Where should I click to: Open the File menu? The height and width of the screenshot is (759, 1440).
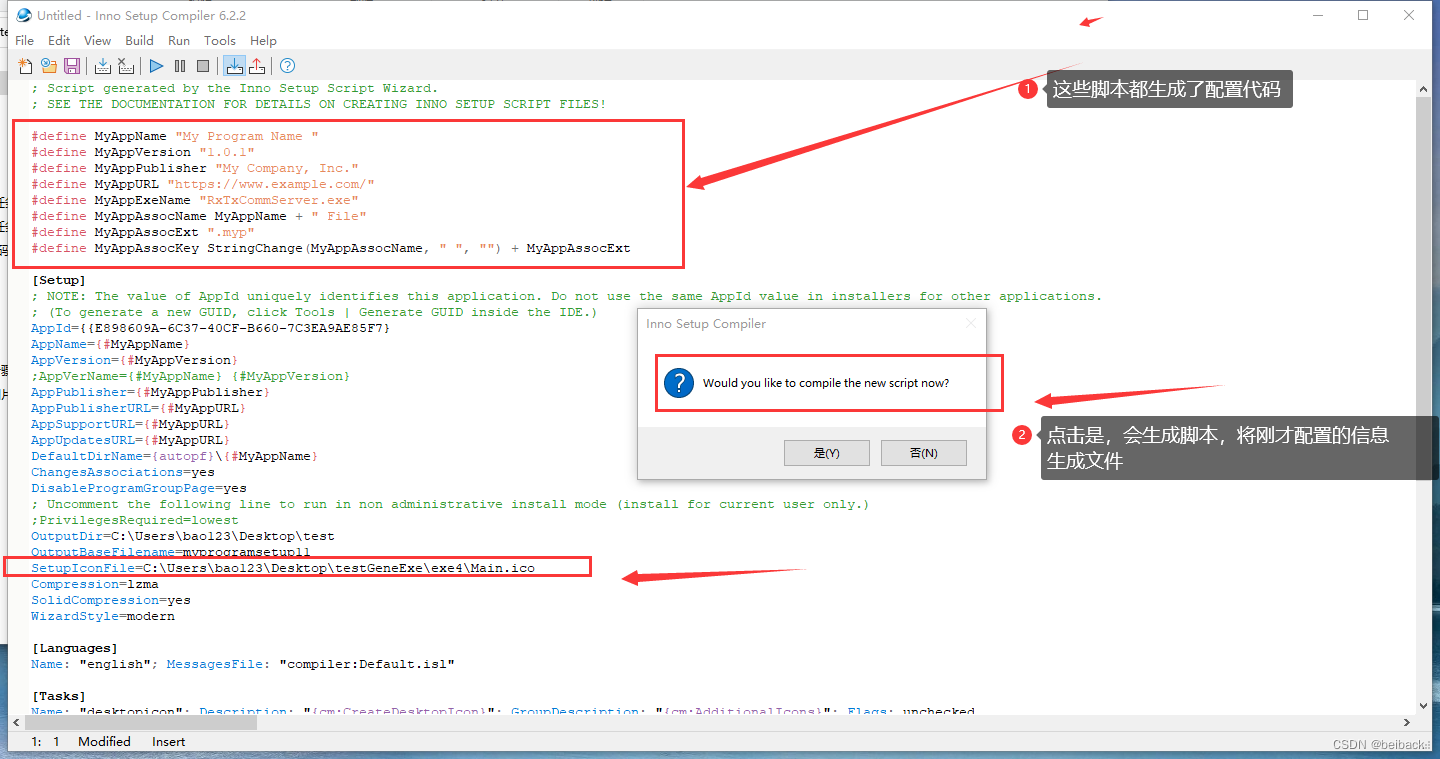(25, 40)
